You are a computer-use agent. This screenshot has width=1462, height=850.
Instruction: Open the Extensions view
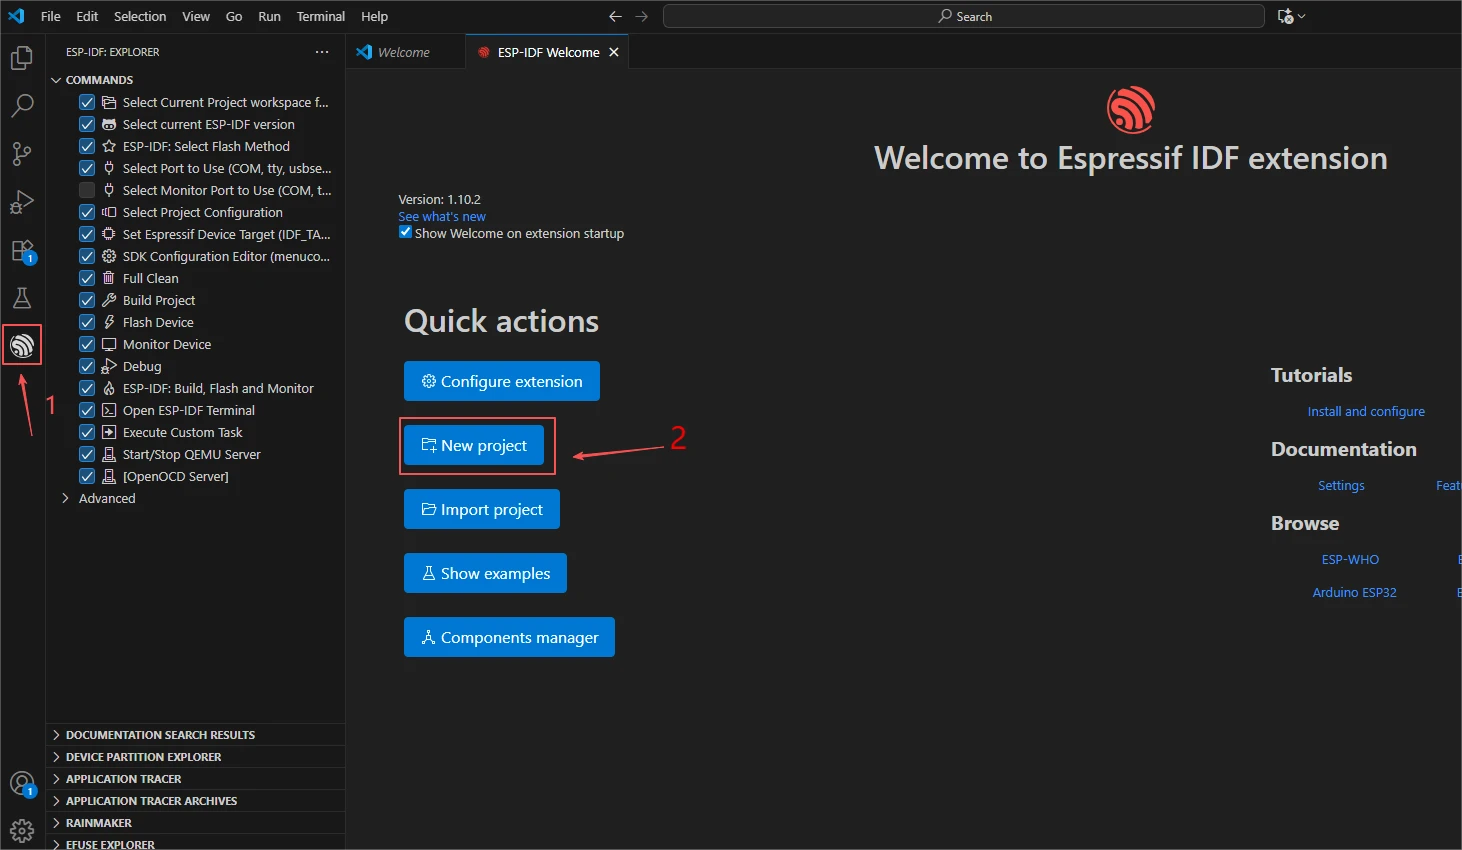[22, 251]
